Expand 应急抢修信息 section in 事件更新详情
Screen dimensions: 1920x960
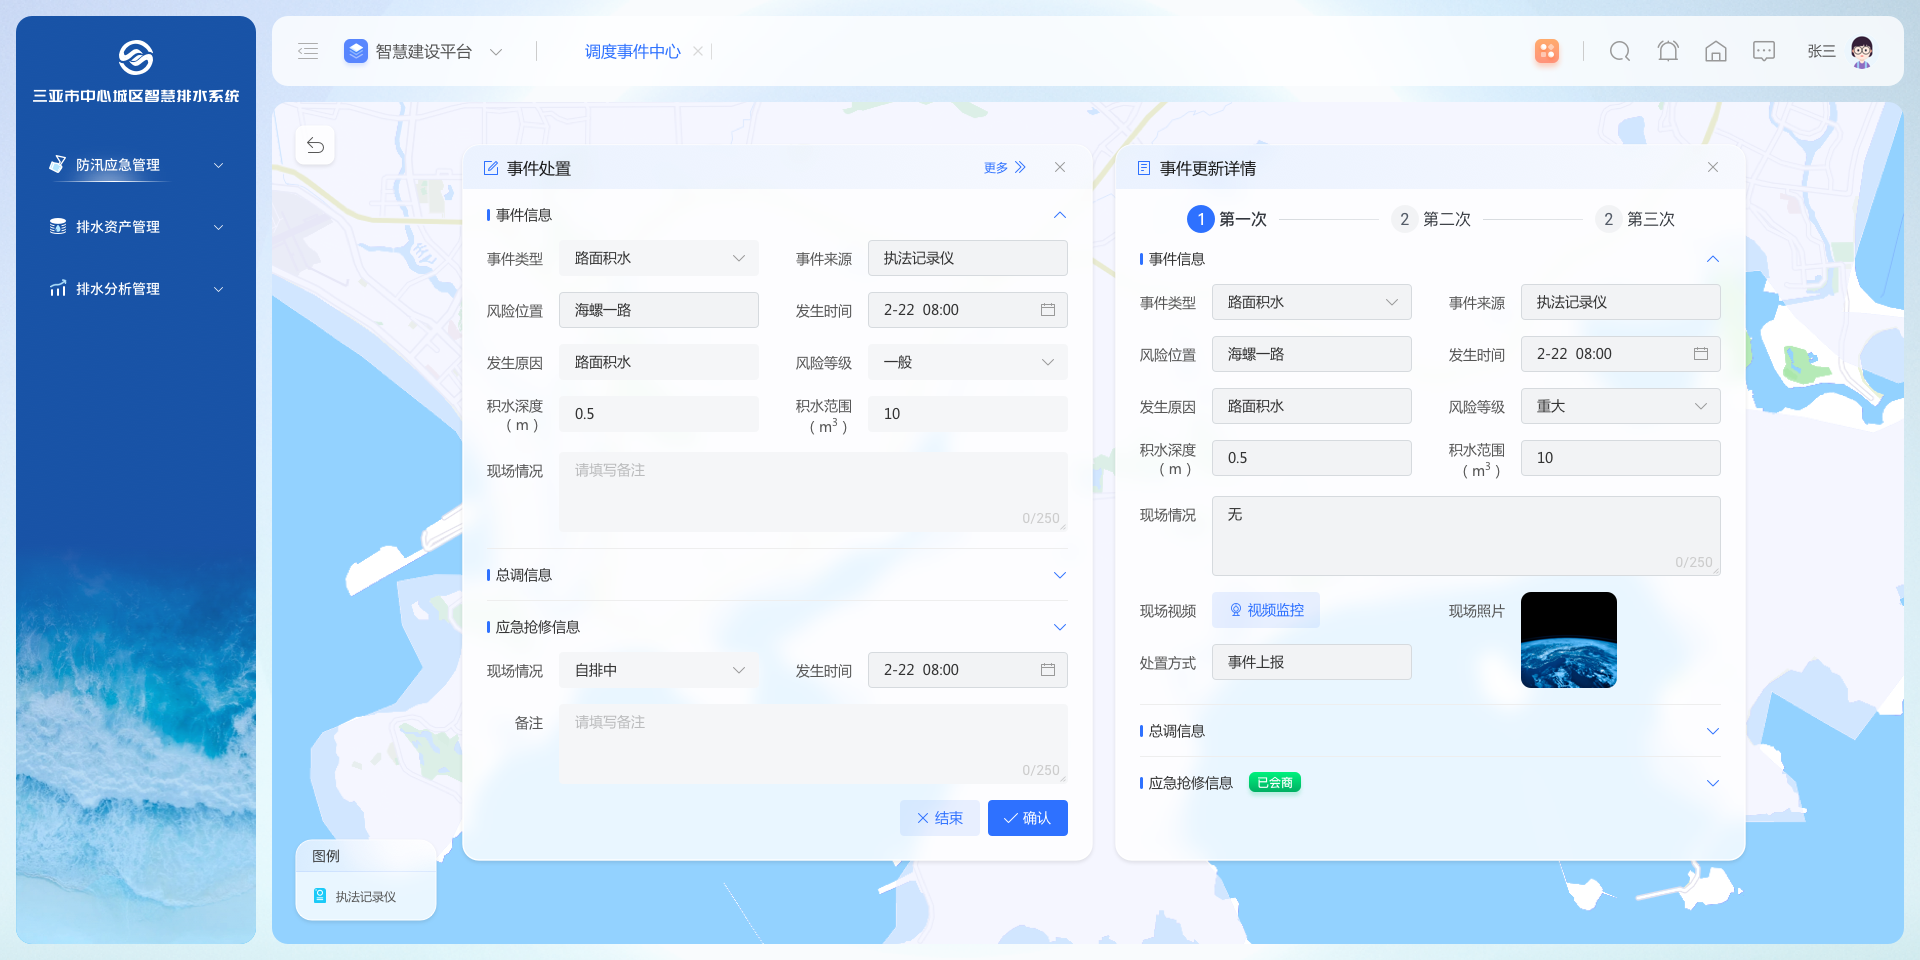point(1713,783)
